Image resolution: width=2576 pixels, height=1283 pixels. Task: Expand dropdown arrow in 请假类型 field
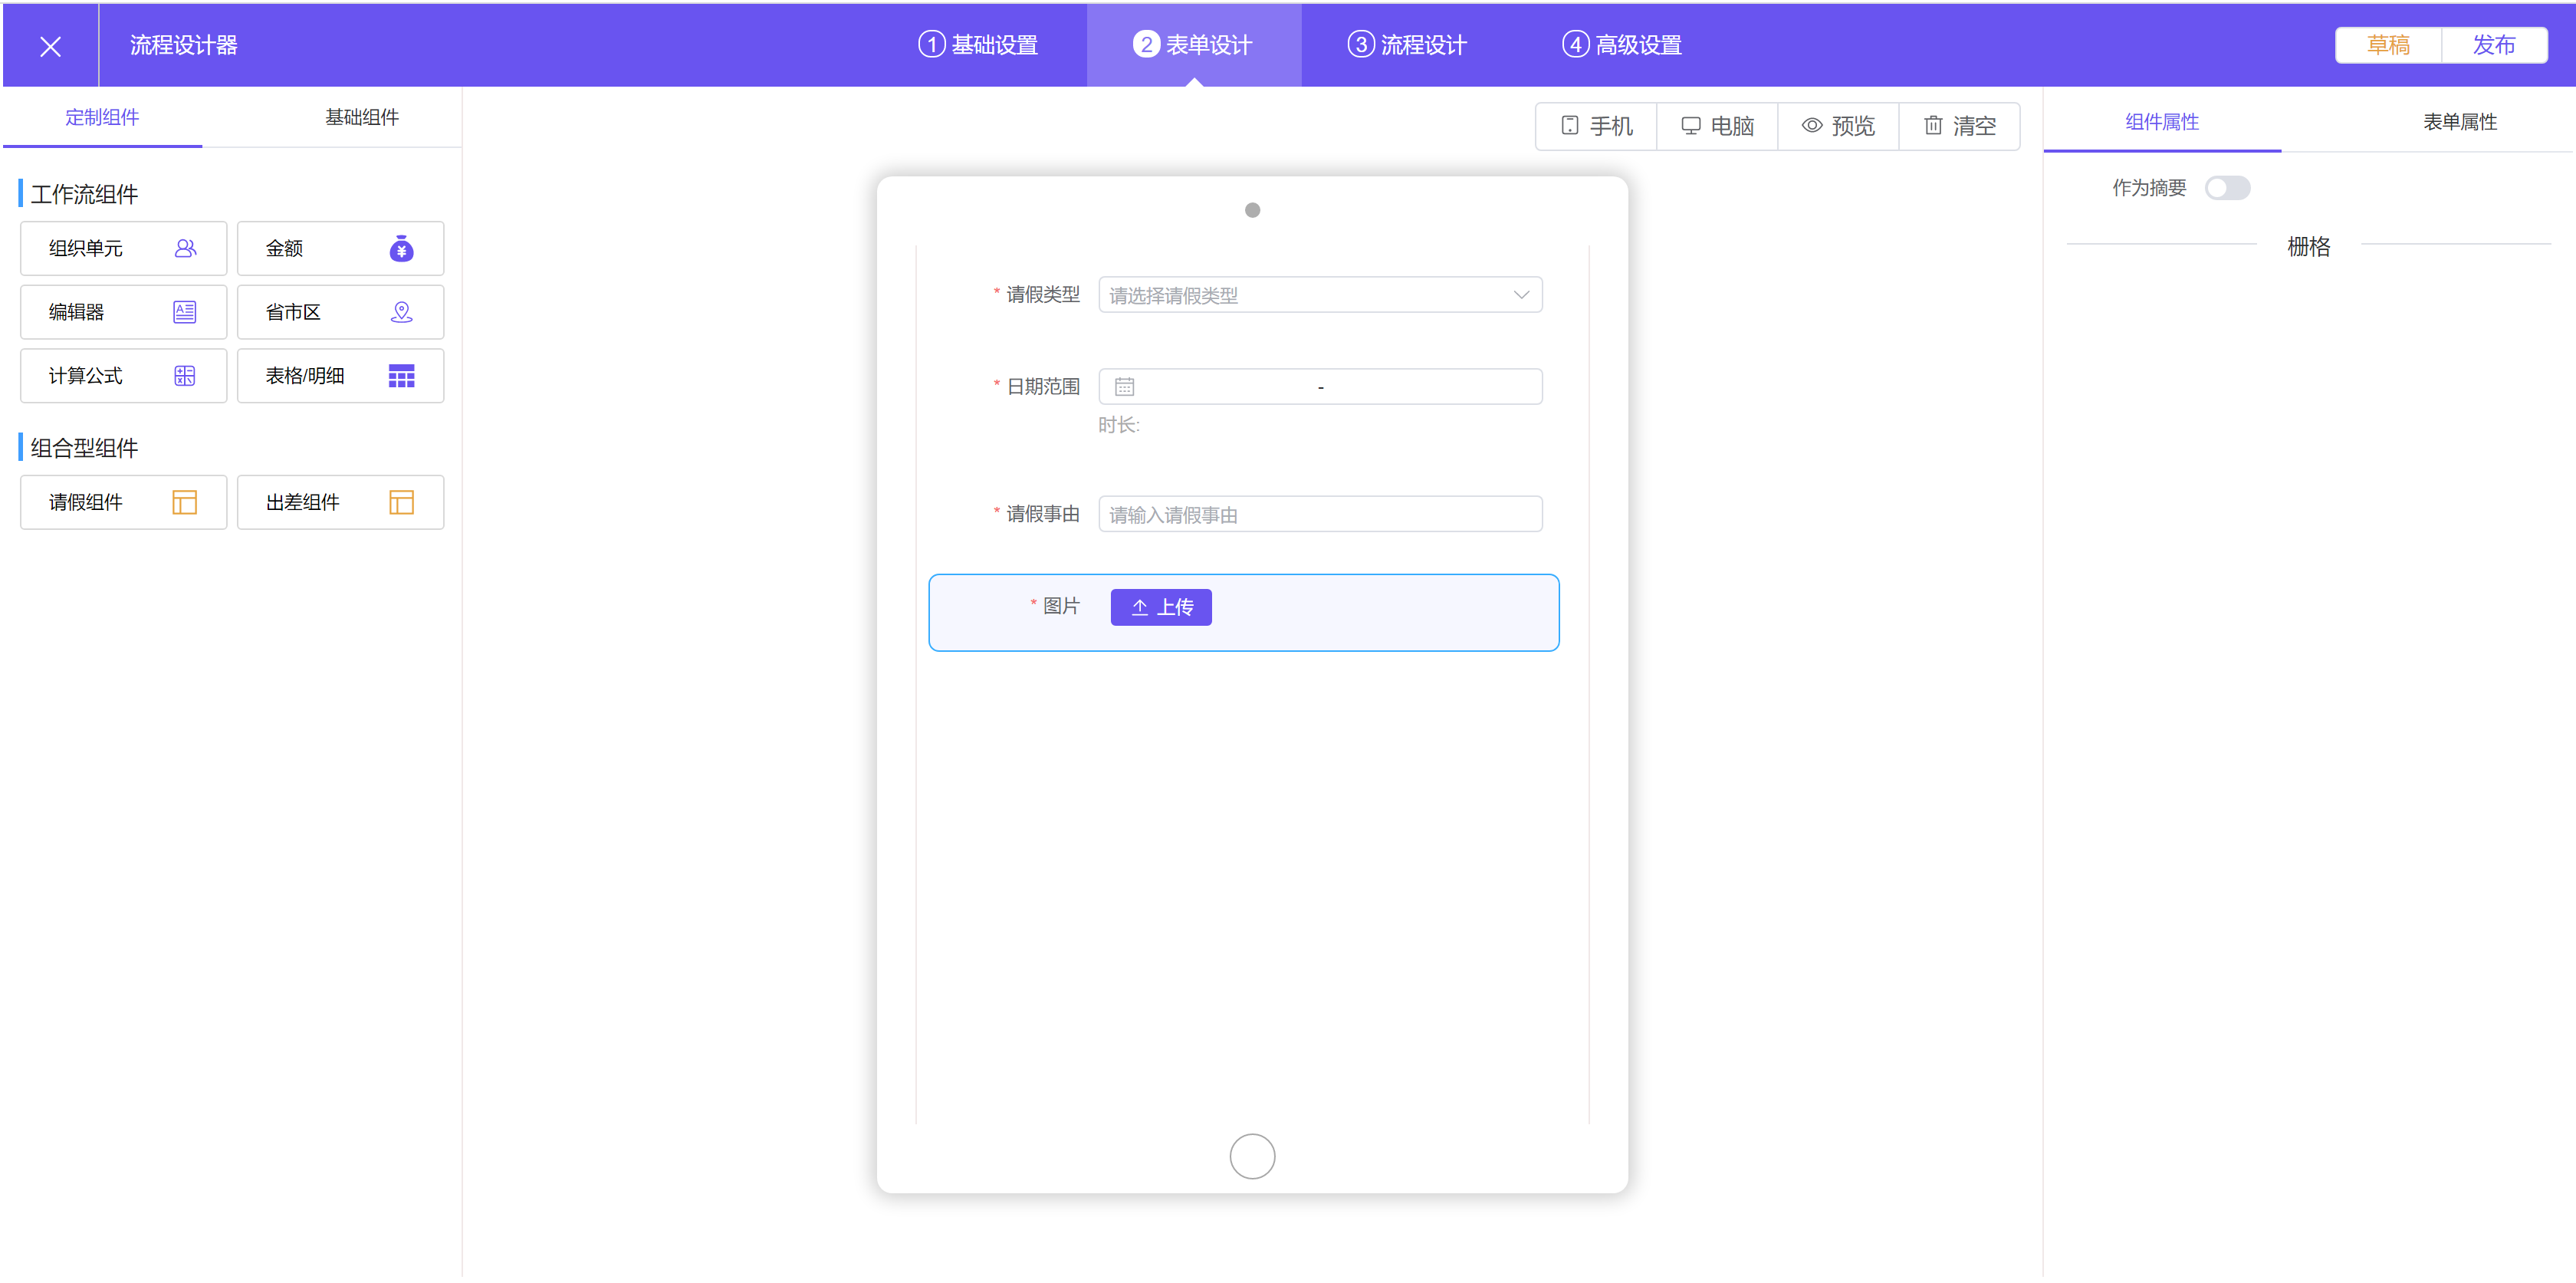(1520, 295)
